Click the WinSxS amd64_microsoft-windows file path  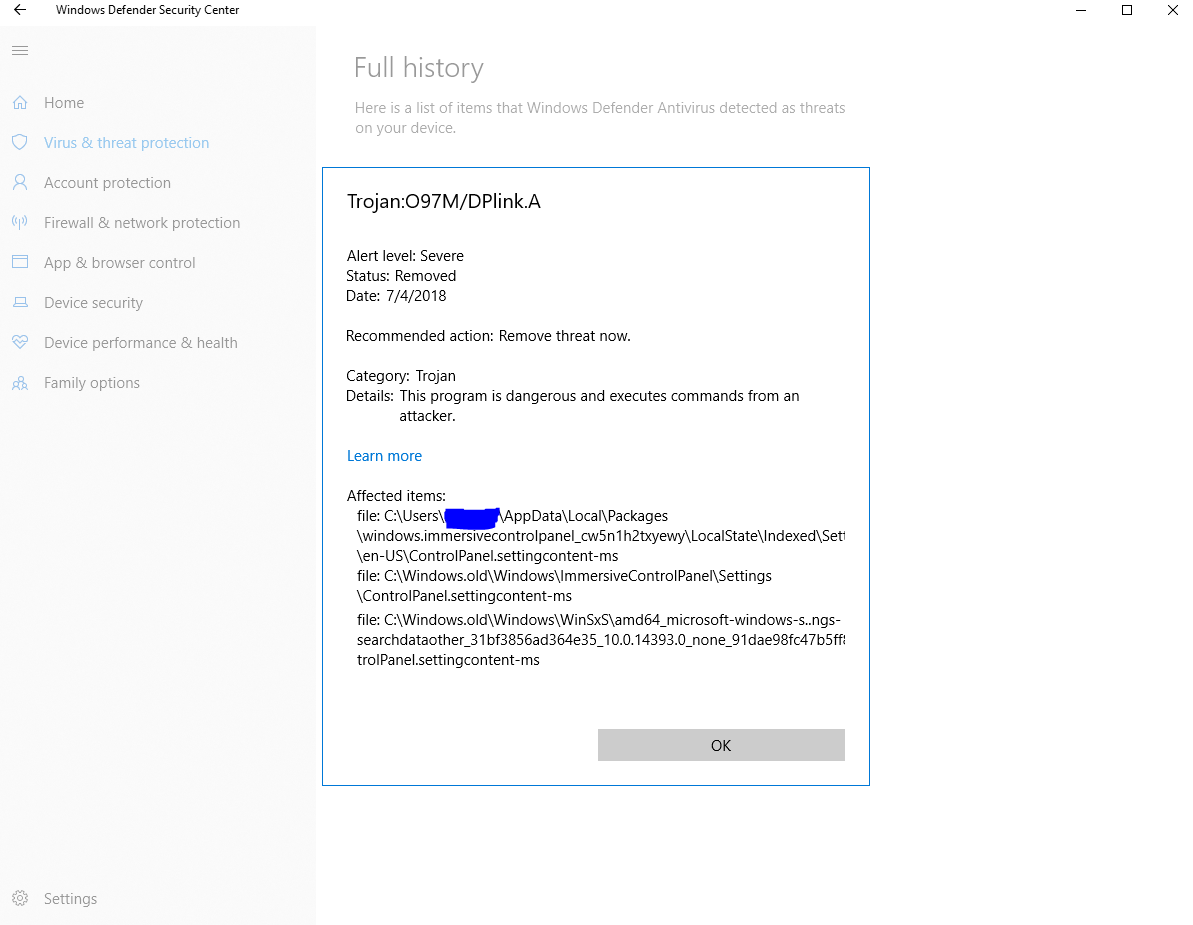[x=600, y=640]
